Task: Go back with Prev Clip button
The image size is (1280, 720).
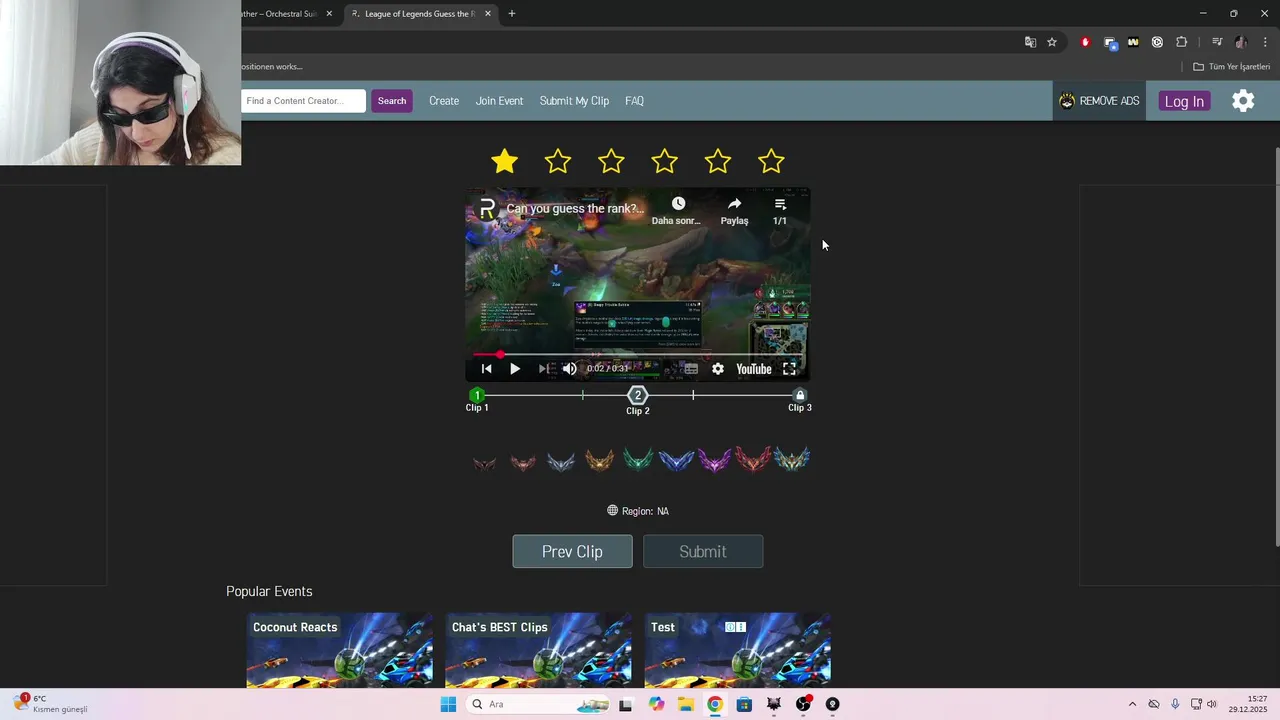Action: (572, 551)
